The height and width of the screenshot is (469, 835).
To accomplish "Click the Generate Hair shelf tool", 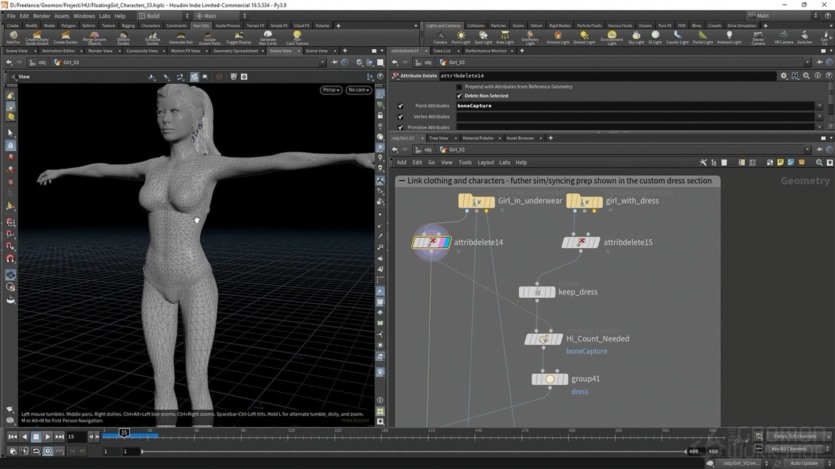I will (x=181, y=37).
